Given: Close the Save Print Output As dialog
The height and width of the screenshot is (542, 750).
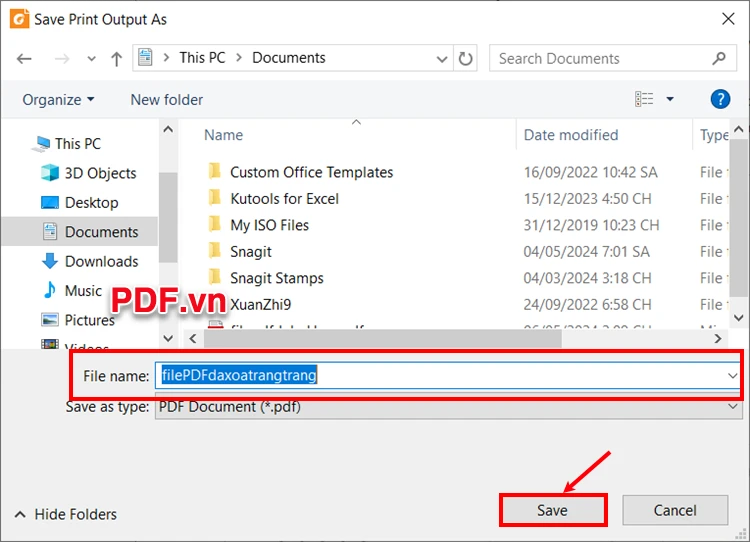Looking at the screenshot, I should tap(728, 19).
